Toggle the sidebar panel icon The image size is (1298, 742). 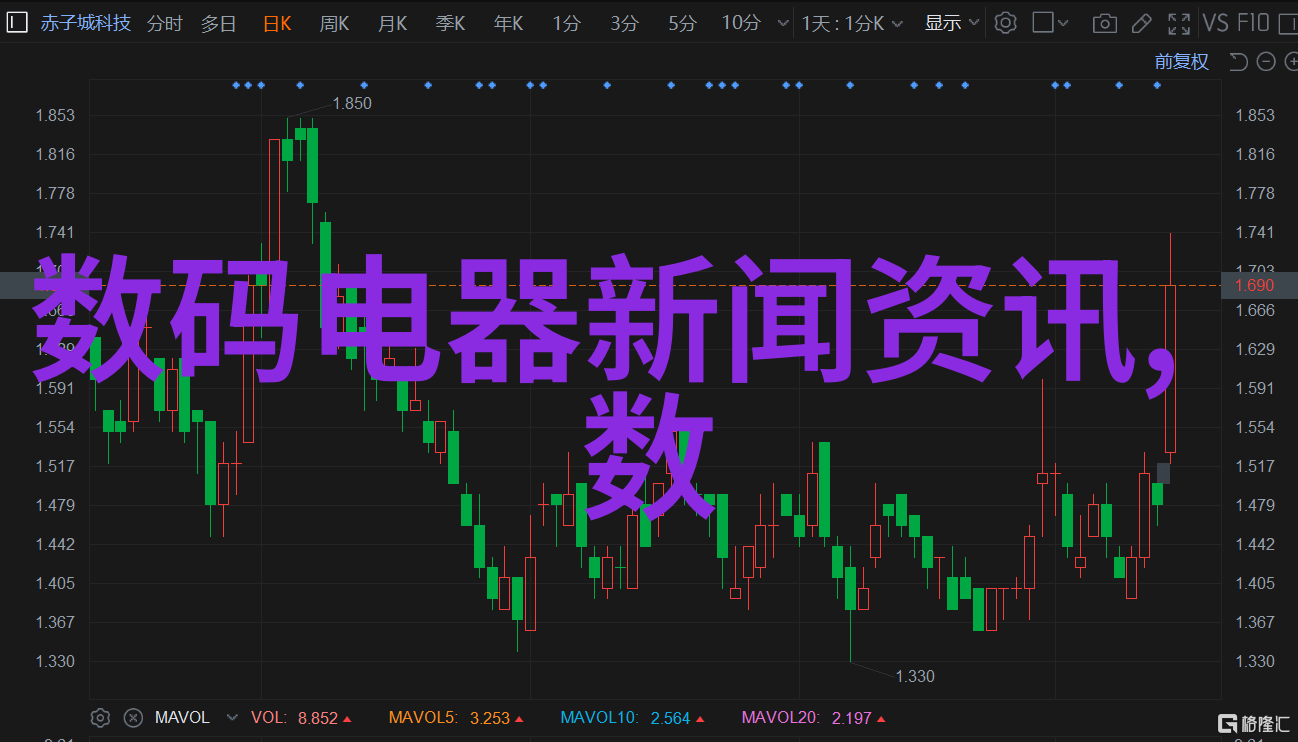click(x=18, y=22)
